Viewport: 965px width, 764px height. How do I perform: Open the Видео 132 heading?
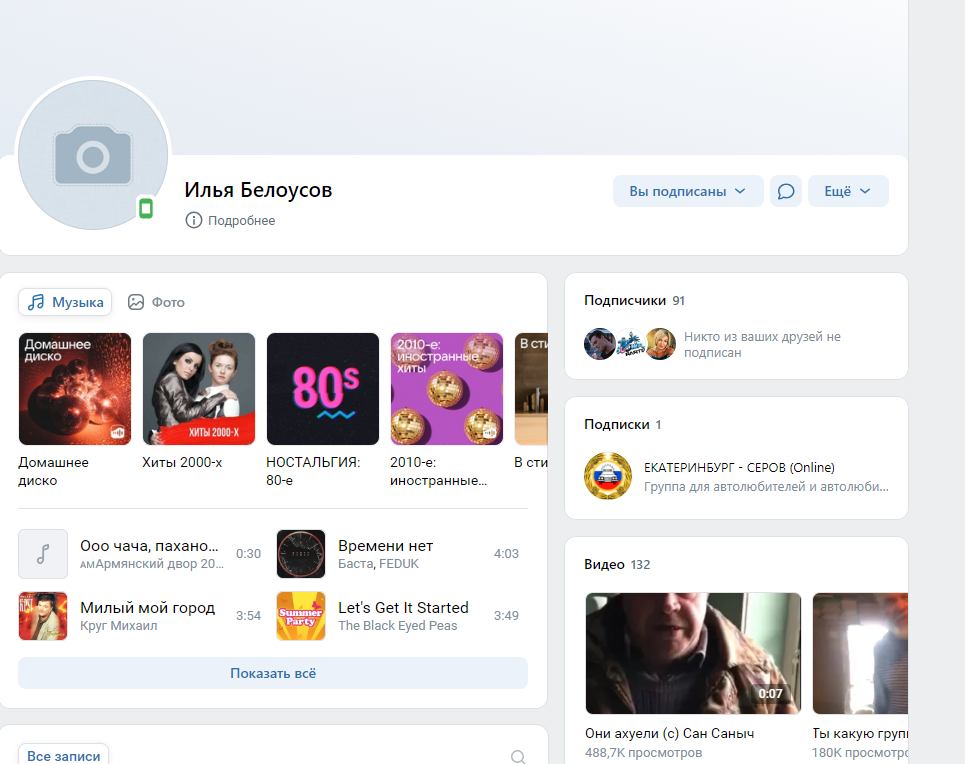point(617,565)
